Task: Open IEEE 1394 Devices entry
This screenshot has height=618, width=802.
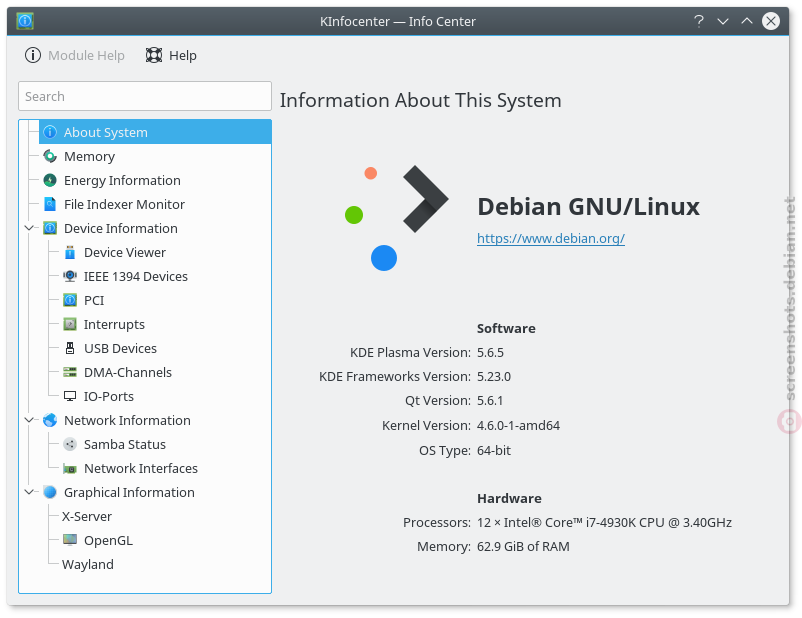Action: click(136, 276)
